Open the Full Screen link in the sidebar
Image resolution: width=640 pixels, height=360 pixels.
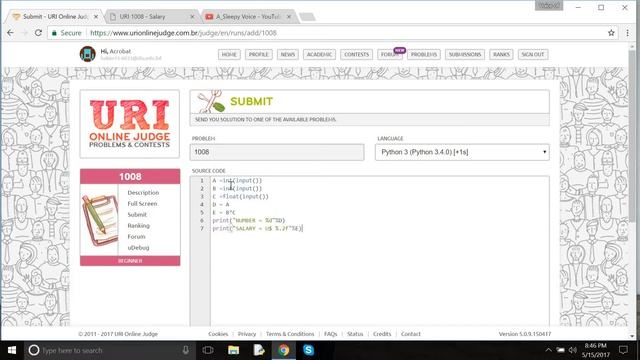(x=142, y=204)
